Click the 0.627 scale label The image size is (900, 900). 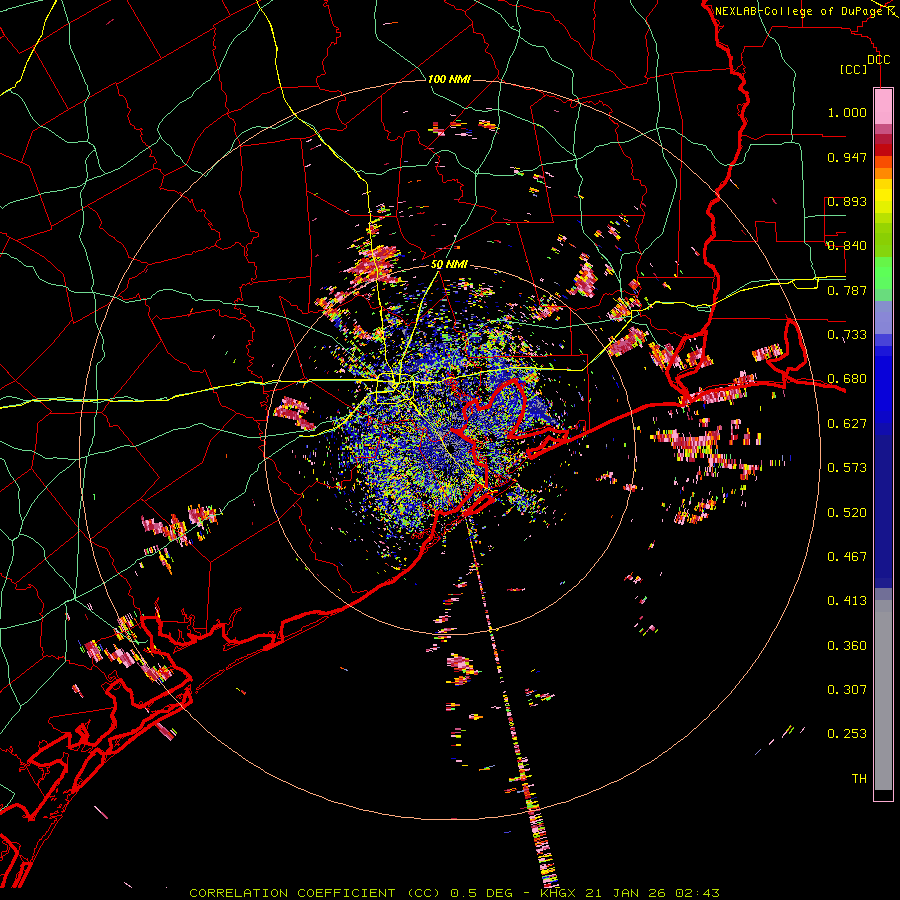click(x=847, y=424)
